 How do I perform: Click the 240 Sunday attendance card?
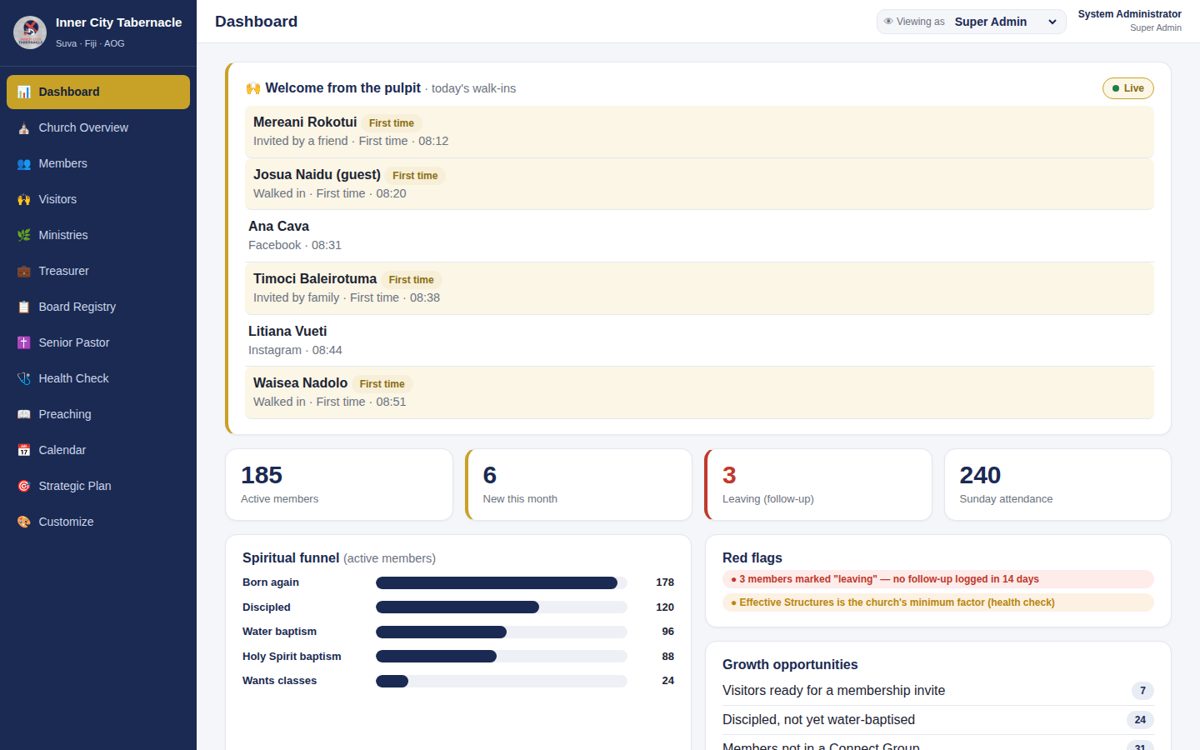(x=1058, y=485)
